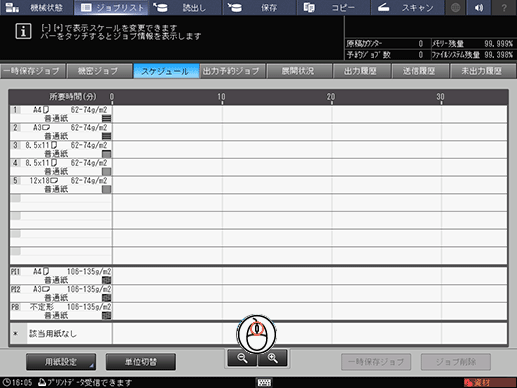Click the information icon beside message

[x=23, y=31]
